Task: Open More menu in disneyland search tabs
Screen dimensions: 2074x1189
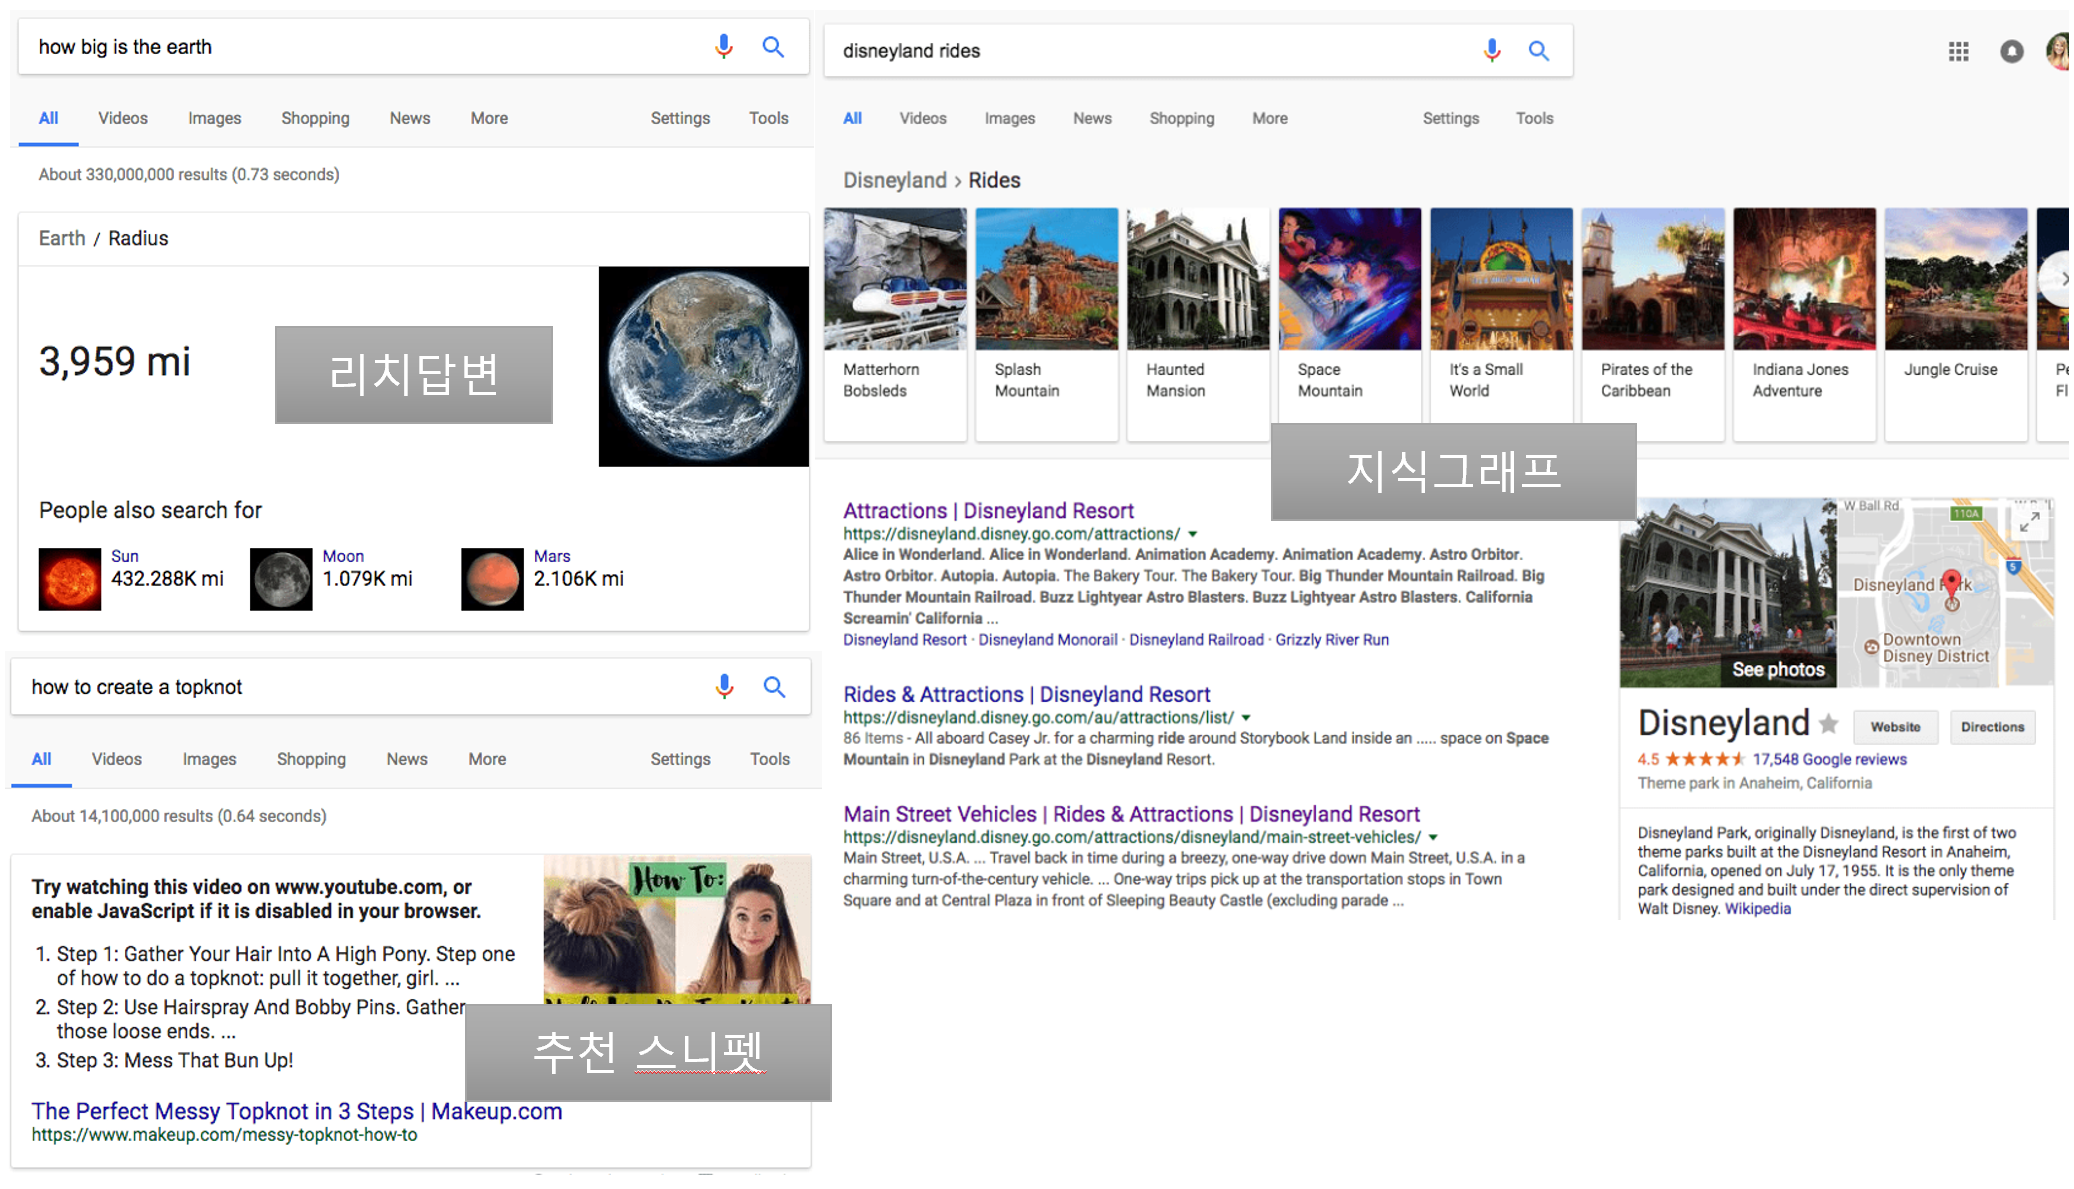Action: pos(1270,118)
